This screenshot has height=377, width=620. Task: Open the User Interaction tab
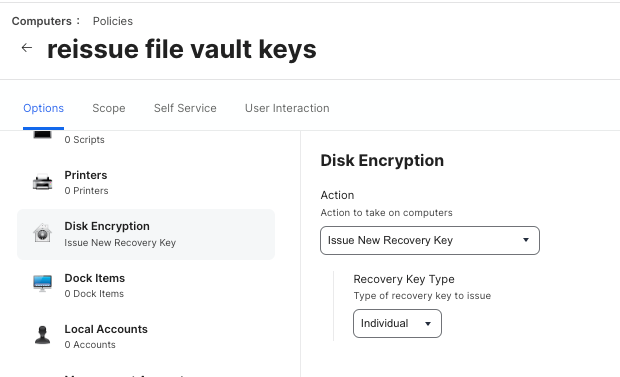click(287, 108)
